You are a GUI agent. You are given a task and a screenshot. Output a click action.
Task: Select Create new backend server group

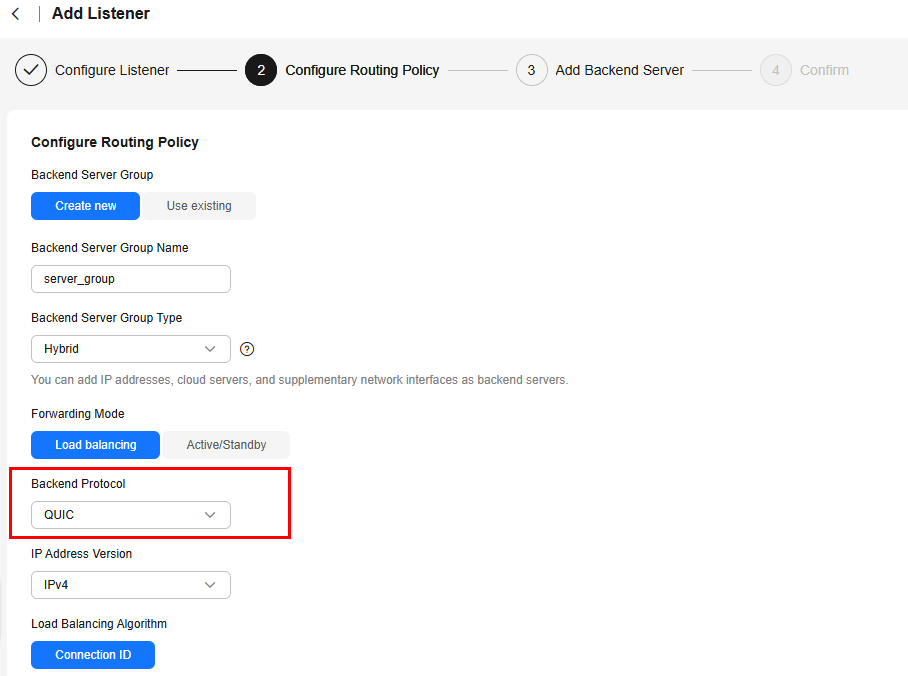click(85, 206)
